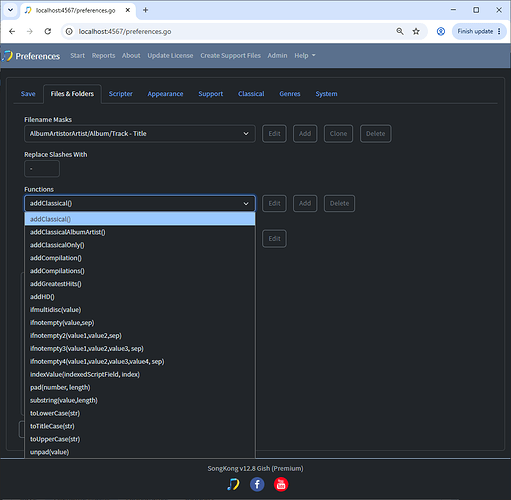Click the browser reload icon
The height and width of the screenshot is (500, 511).
48,31
